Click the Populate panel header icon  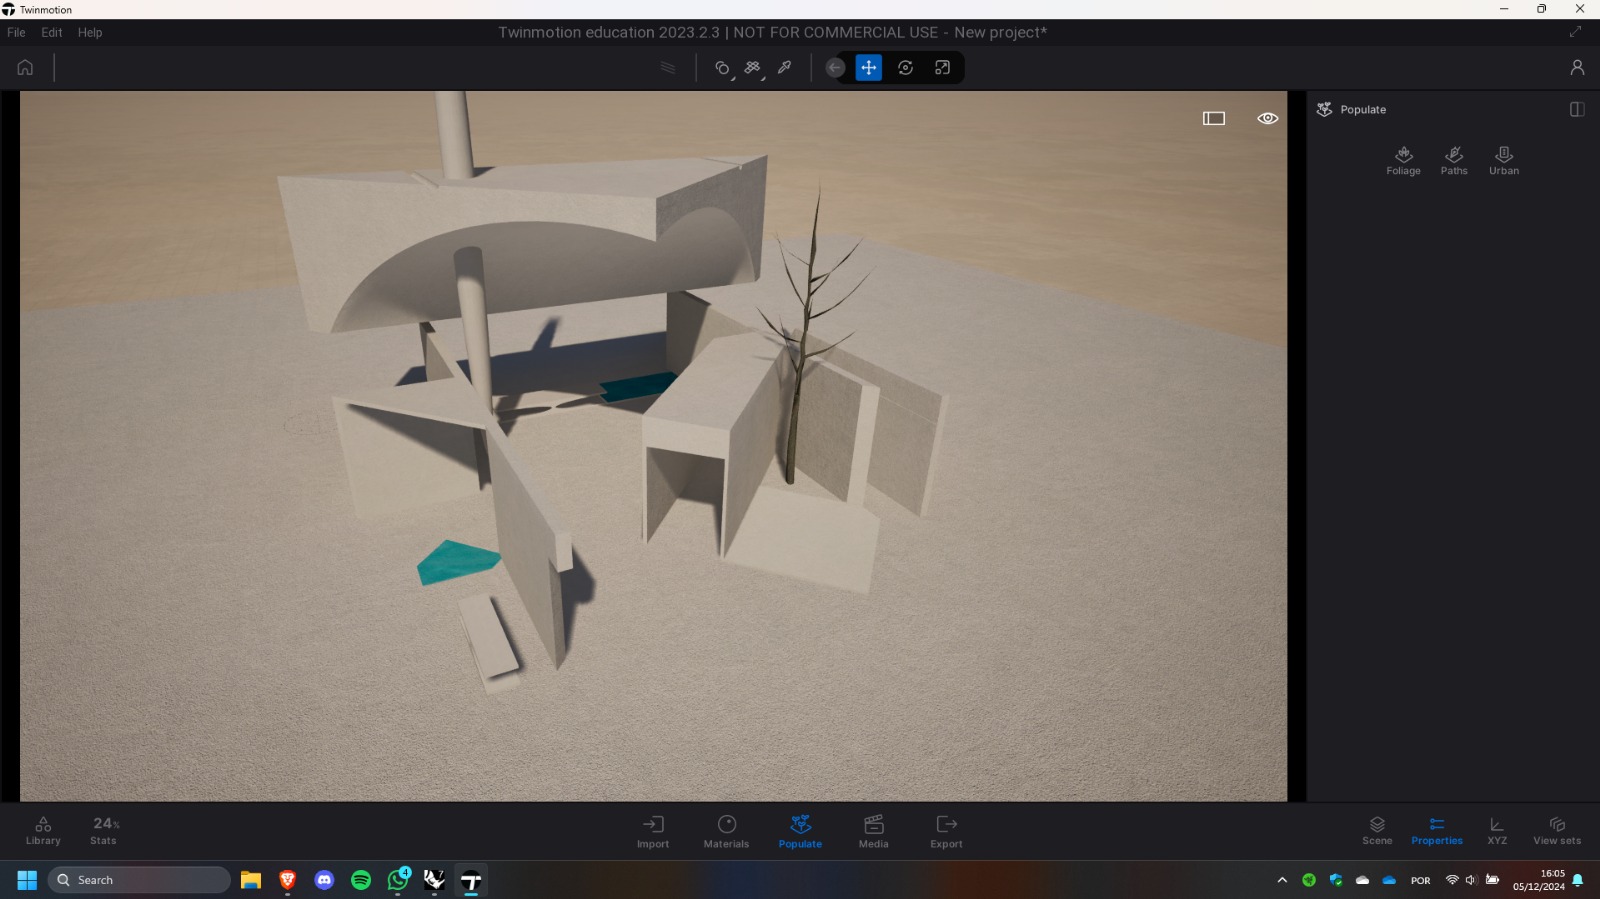[x=1325, y=110]
